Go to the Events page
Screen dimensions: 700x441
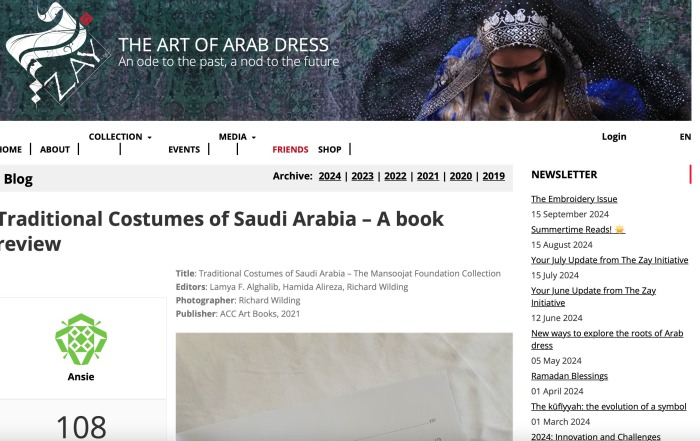tap(184, 150)
